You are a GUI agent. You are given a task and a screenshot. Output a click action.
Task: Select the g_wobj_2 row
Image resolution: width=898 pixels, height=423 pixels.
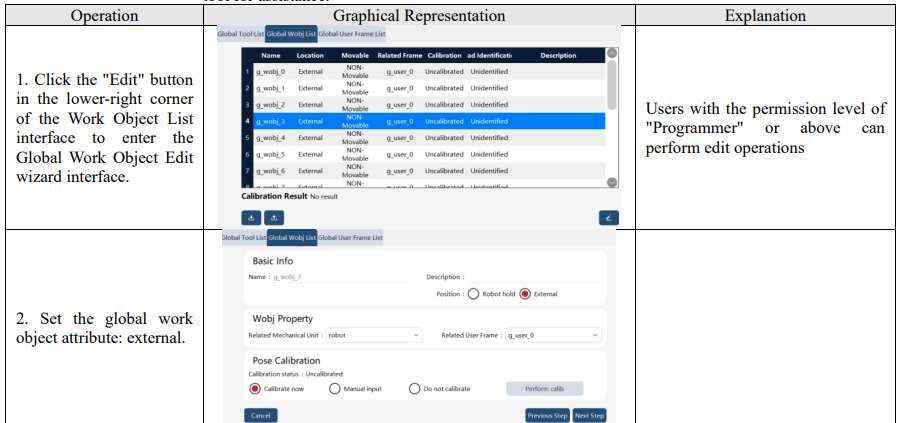423,105
